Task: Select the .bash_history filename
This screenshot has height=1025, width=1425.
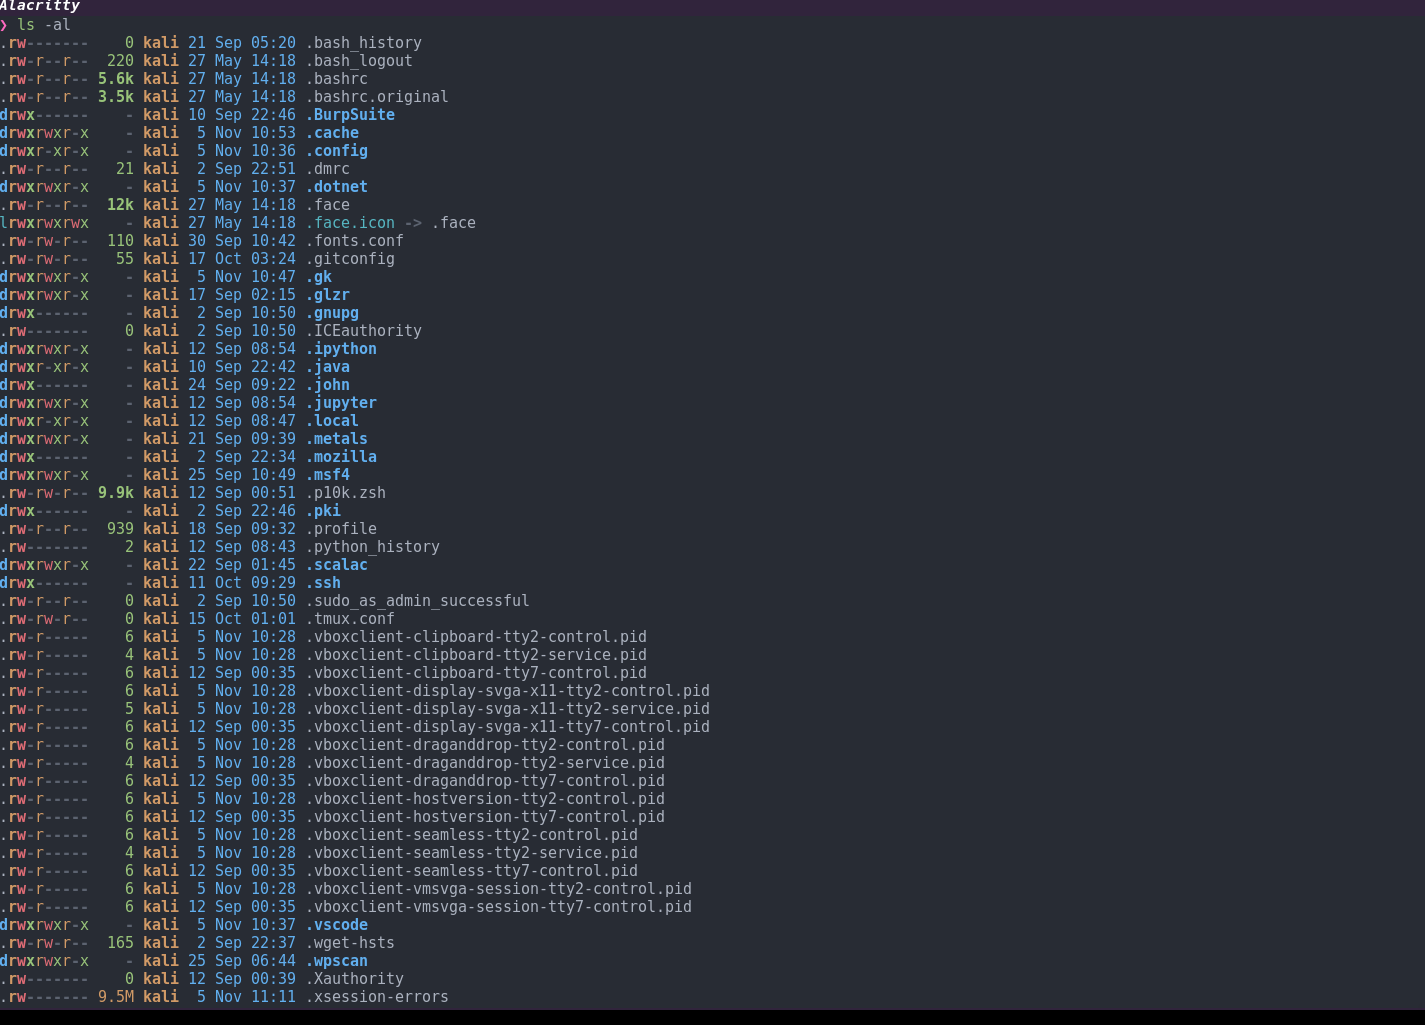Action: point(364,43)
